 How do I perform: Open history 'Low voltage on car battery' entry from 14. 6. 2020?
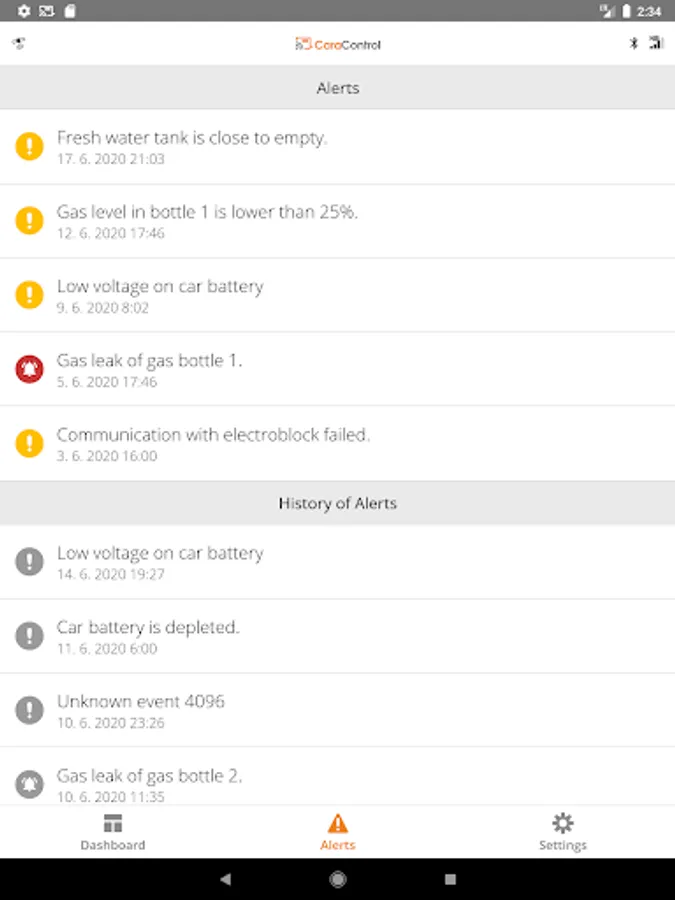[x=337, y=562]
